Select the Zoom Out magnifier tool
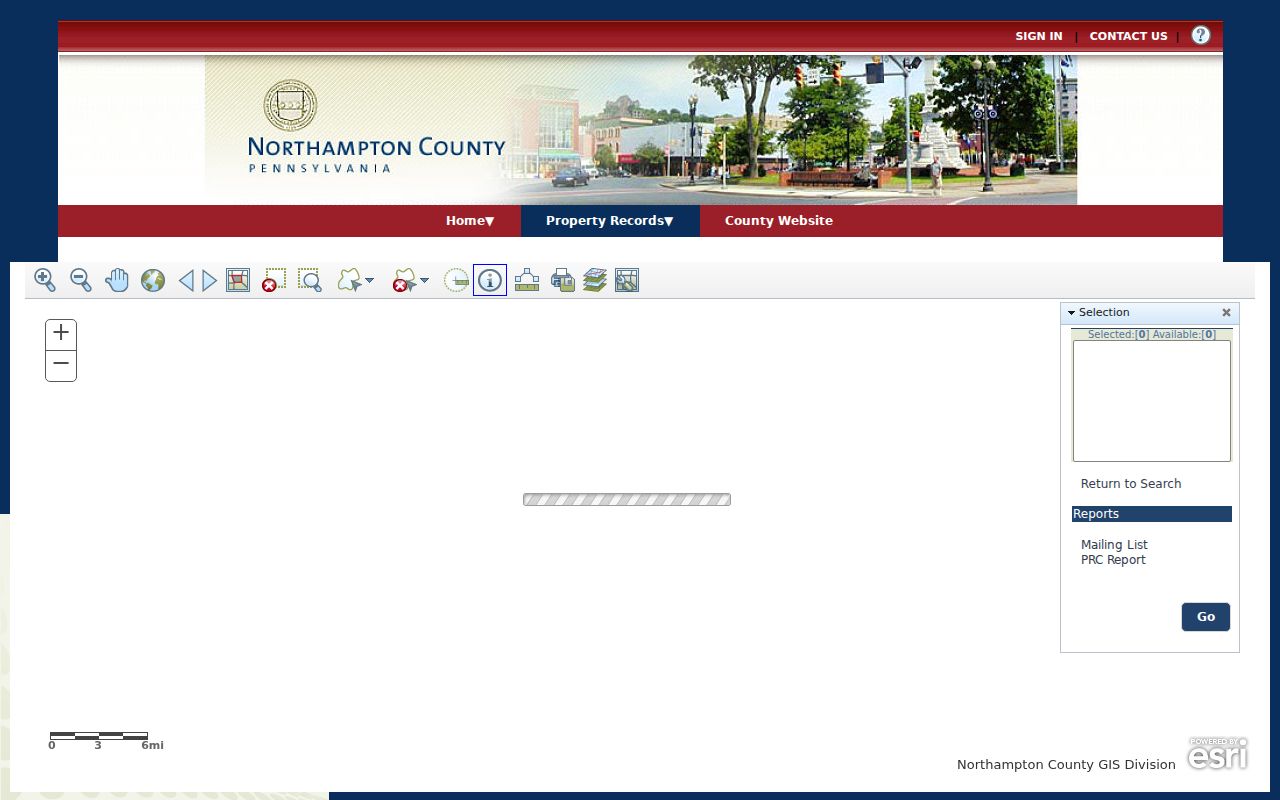The width and height of the screenshot is (1280, 800). [x=81, y=281]
